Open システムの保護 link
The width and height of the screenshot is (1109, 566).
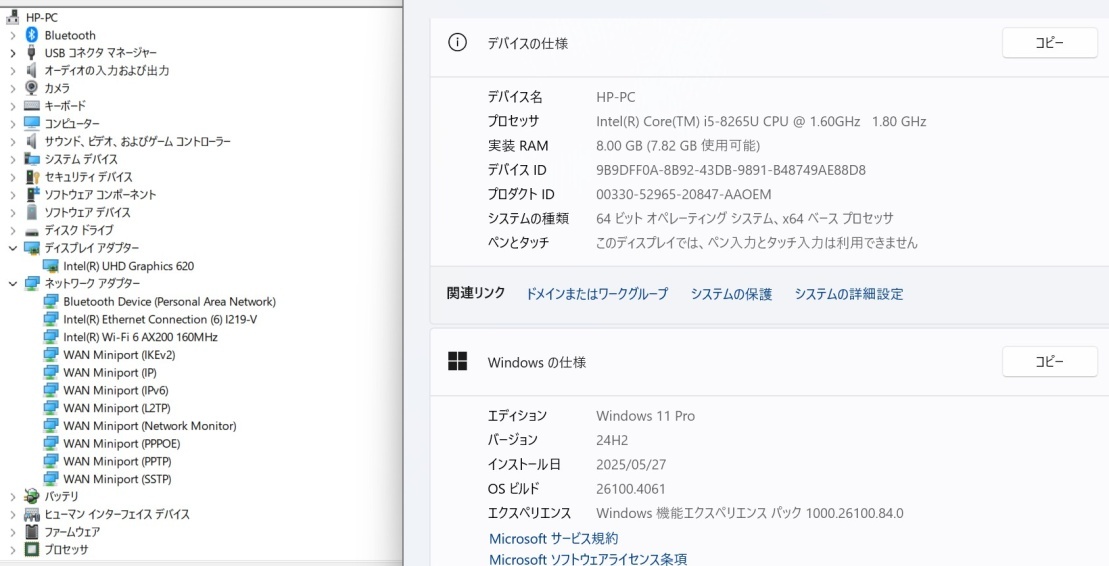point(731,294)
